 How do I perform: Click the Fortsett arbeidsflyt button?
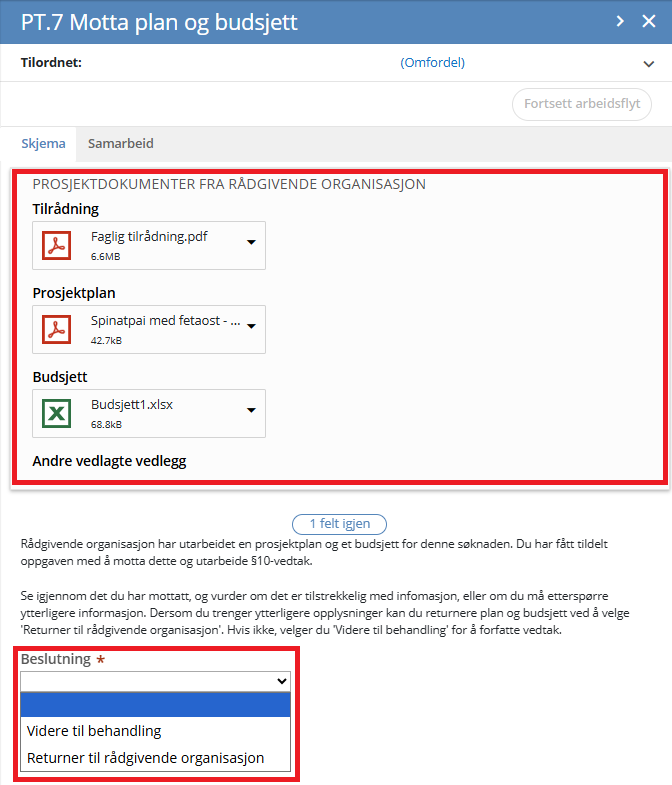(582, 104)
